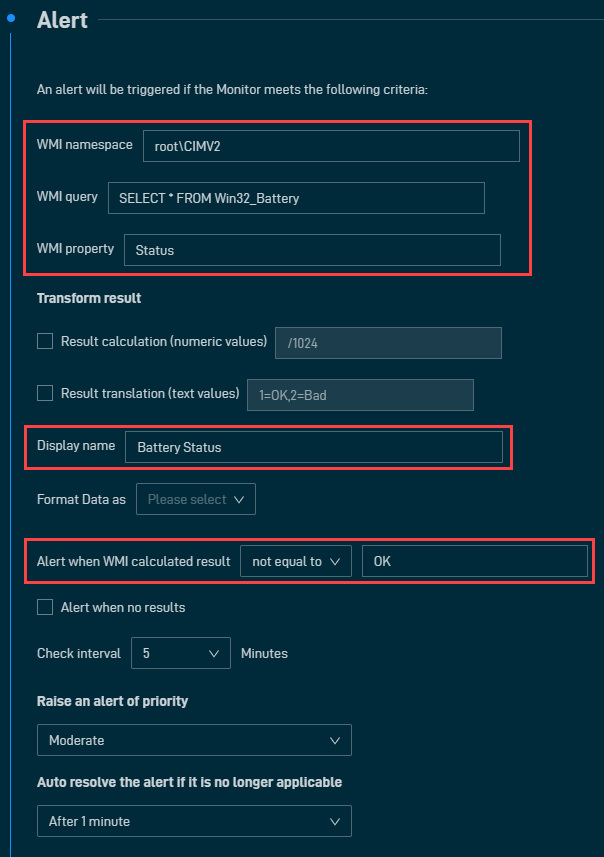The height and width of the screenshot is (857, 604).
Task: Click the Please select dropdown chevron
Action: coord(239,500)
